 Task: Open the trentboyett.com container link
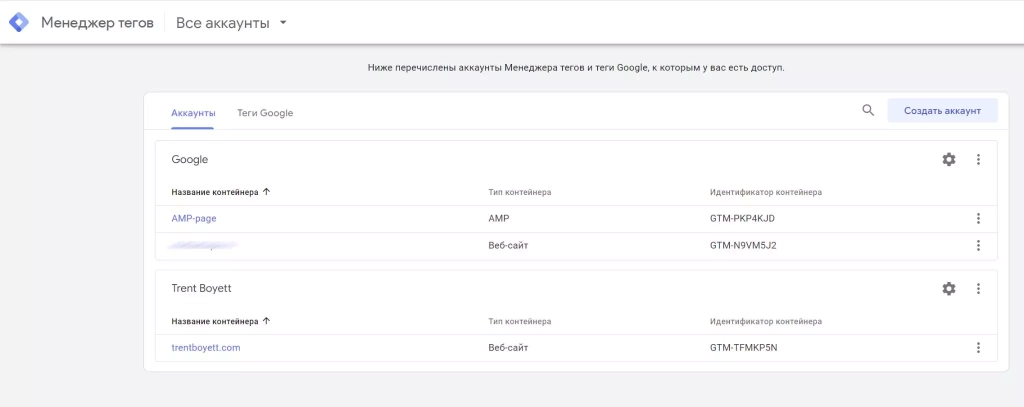click(x=206, y=348)
